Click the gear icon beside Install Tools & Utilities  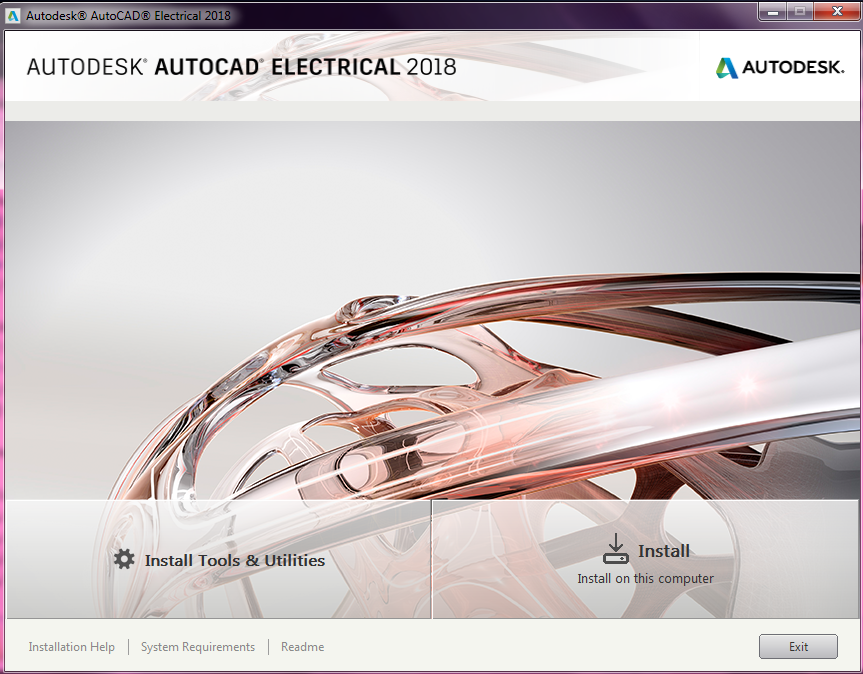124,559
